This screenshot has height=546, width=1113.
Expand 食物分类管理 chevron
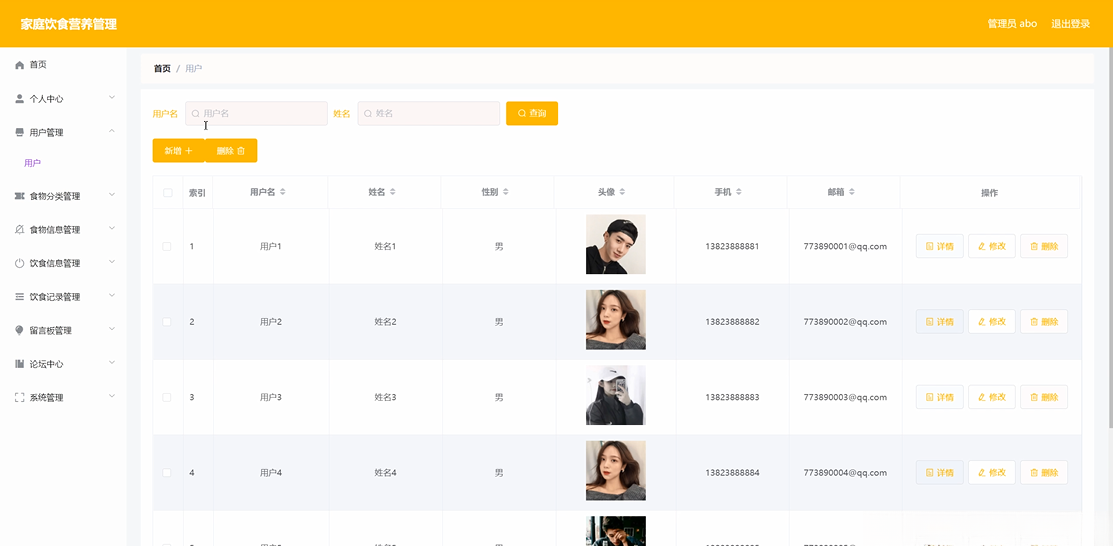(112, 195)
